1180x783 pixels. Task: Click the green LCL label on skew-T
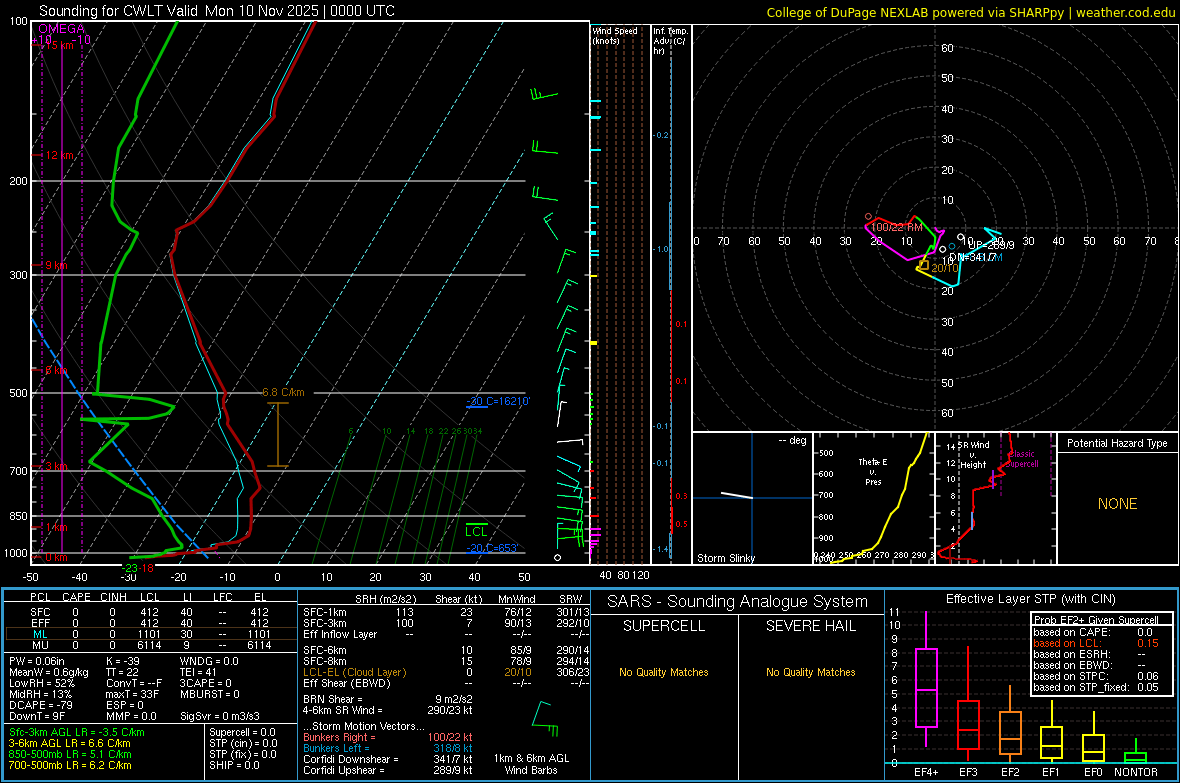476,532
